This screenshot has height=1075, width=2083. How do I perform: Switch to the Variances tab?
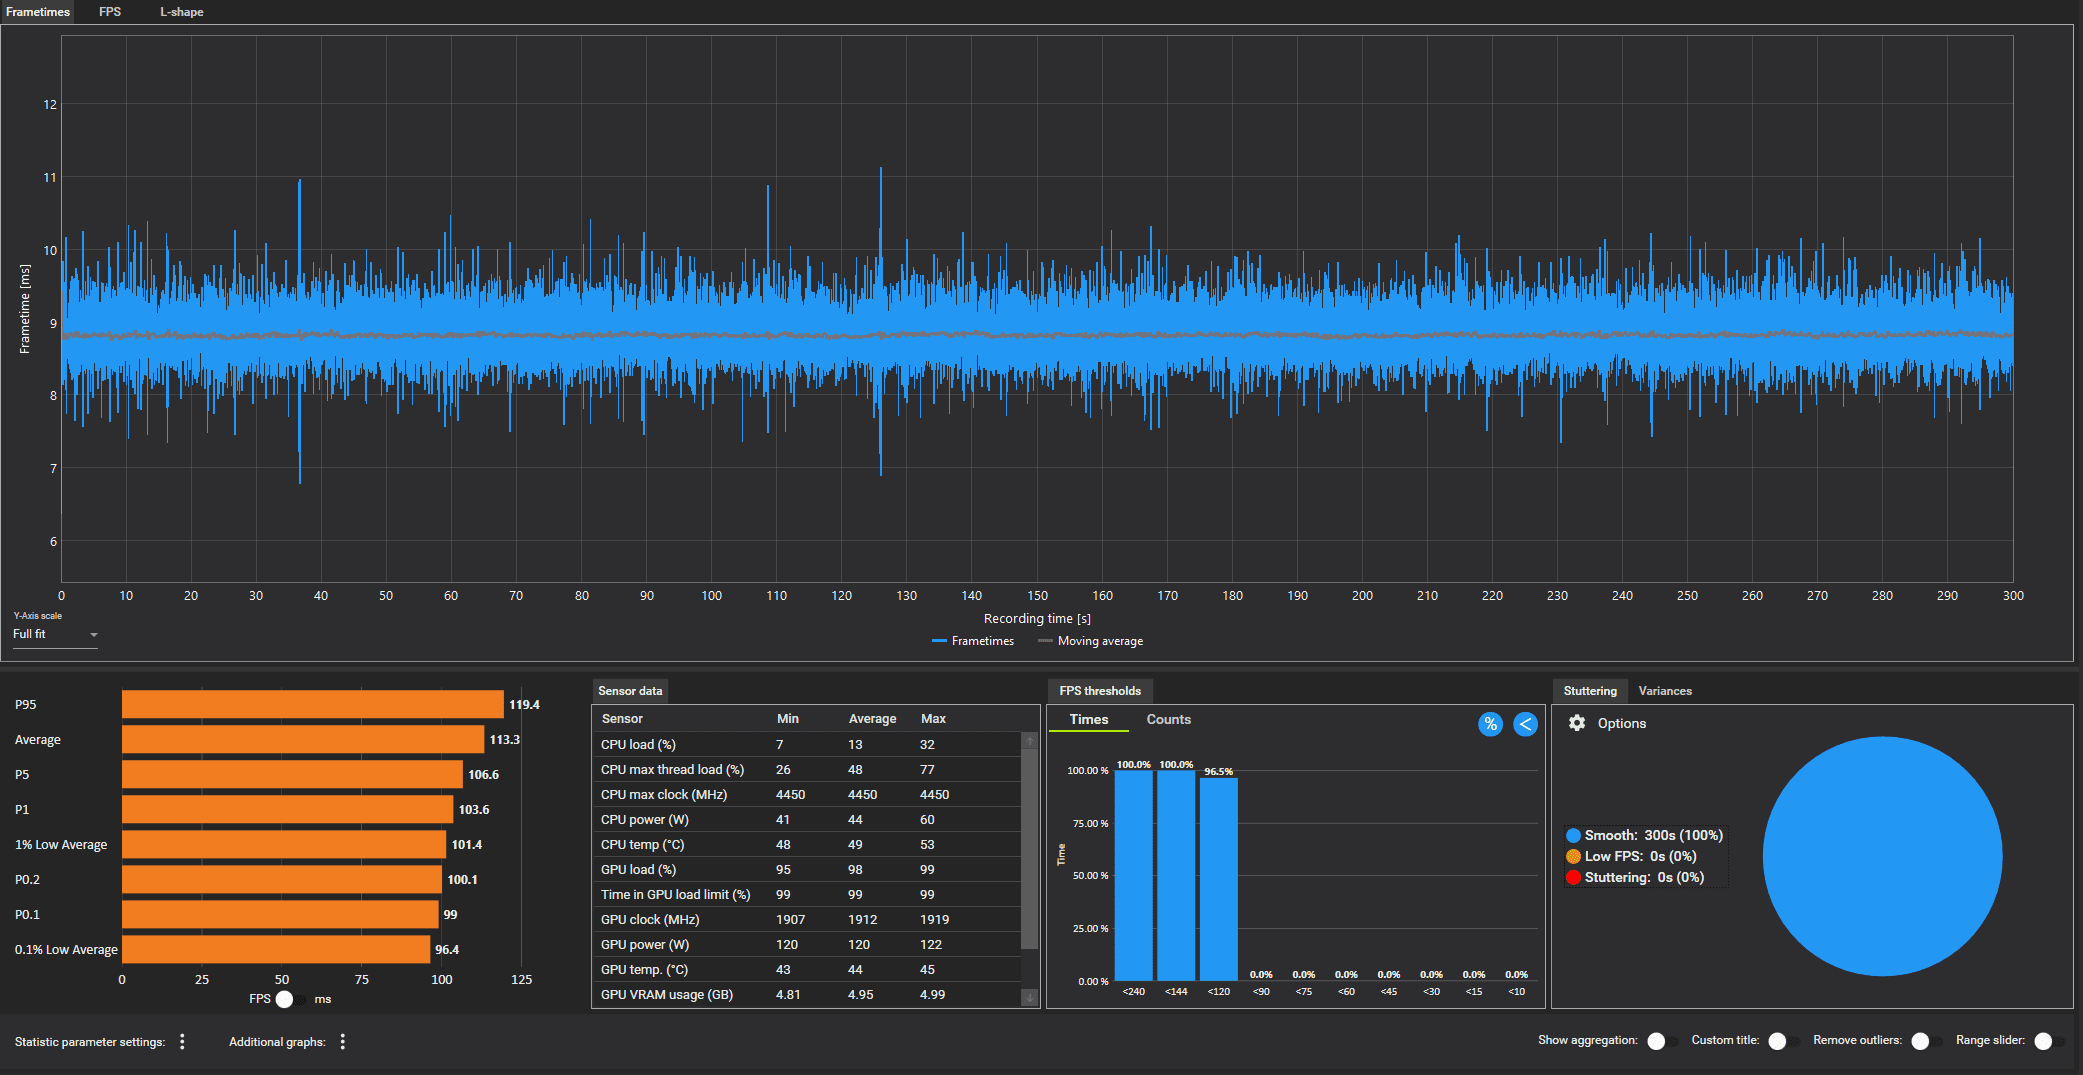pyautogui.click(x=1665, y=691)
